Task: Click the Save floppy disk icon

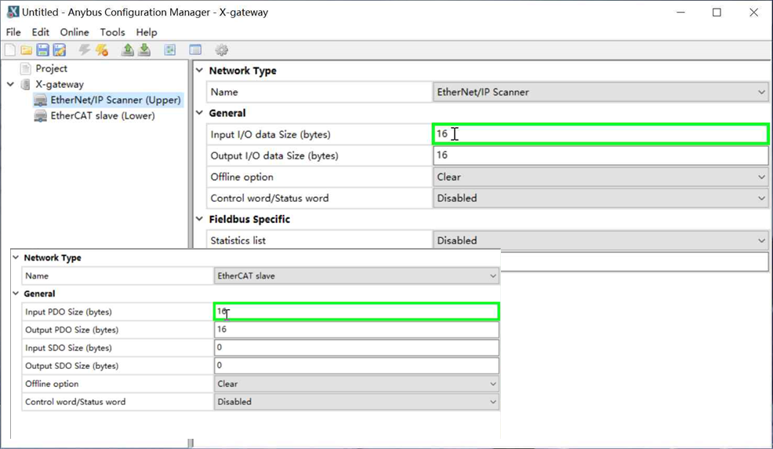Action: click(x=43, y=50)
